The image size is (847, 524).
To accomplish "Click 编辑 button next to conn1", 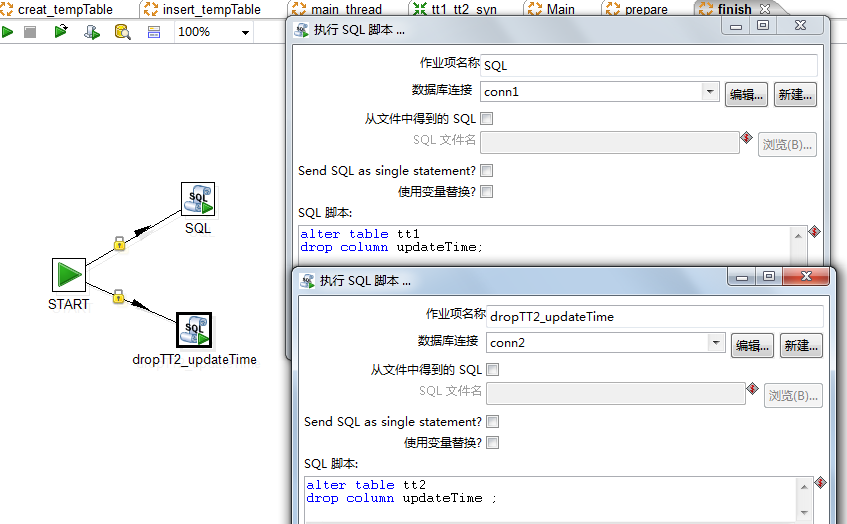I will click(x=746, y=95).
